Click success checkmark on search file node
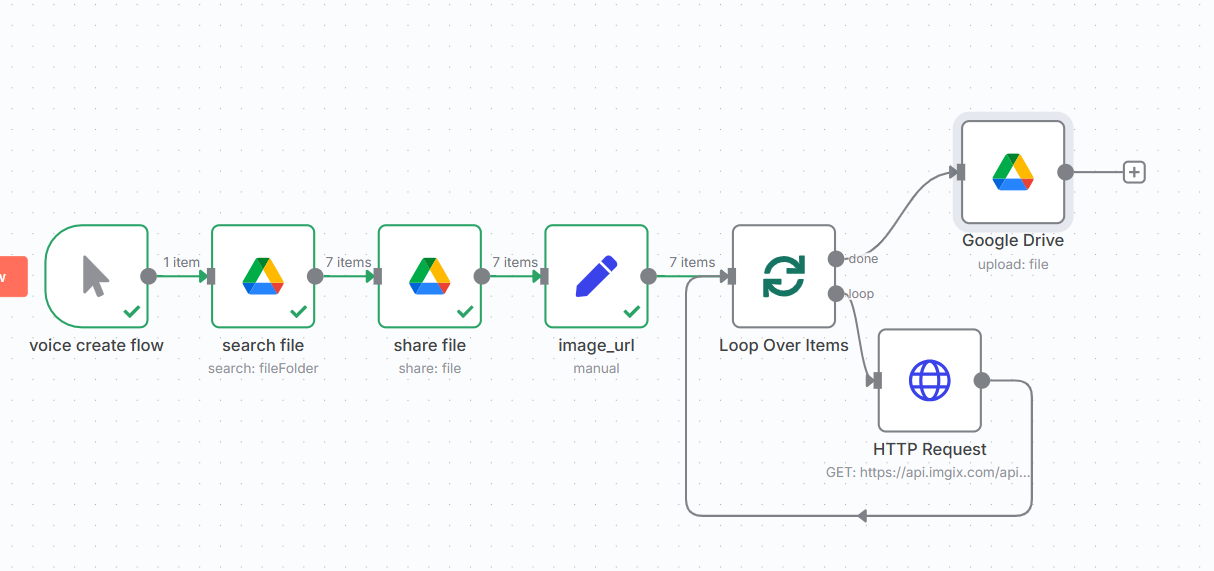This screenshot has height=571, width=1214. tap(298, 311)
